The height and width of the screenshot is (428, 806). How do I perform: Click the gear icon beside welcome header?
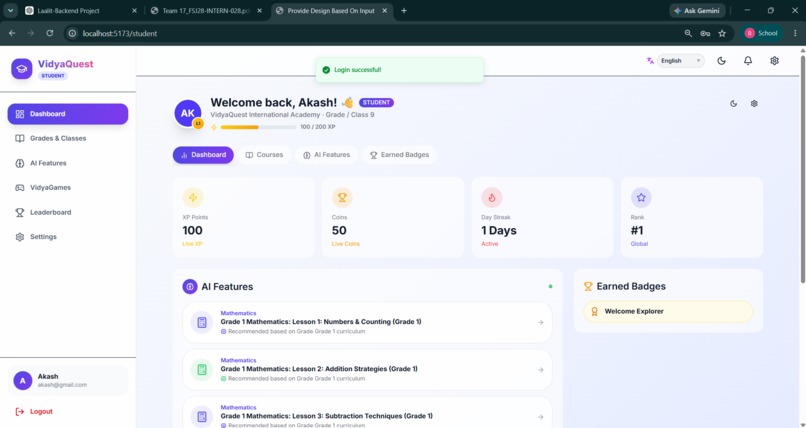754,104
